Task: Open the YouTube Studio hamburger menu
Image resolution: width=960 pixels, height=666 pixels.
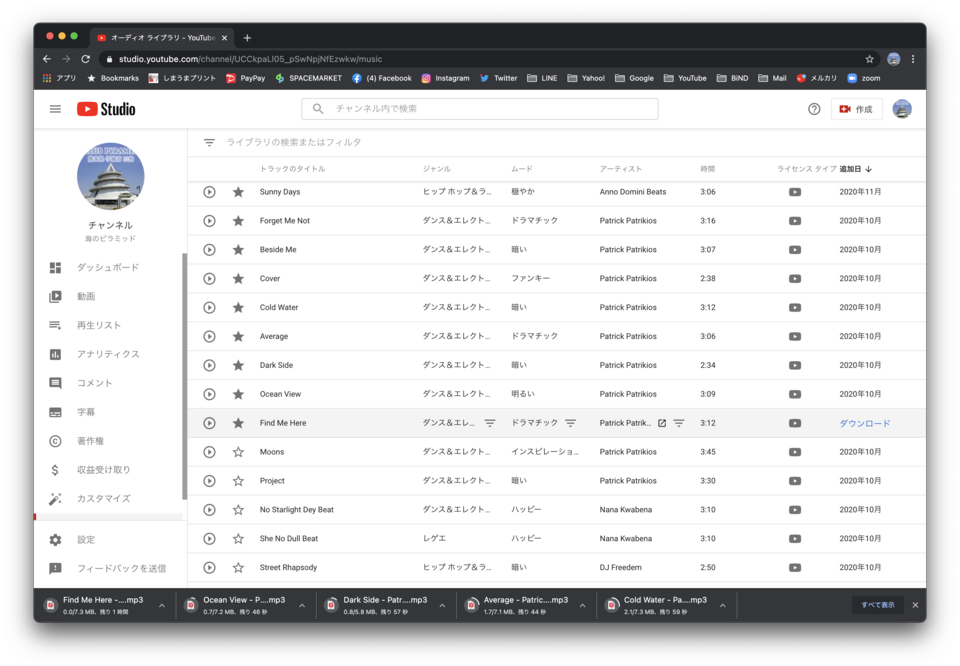Action: (x=55, y=109)
